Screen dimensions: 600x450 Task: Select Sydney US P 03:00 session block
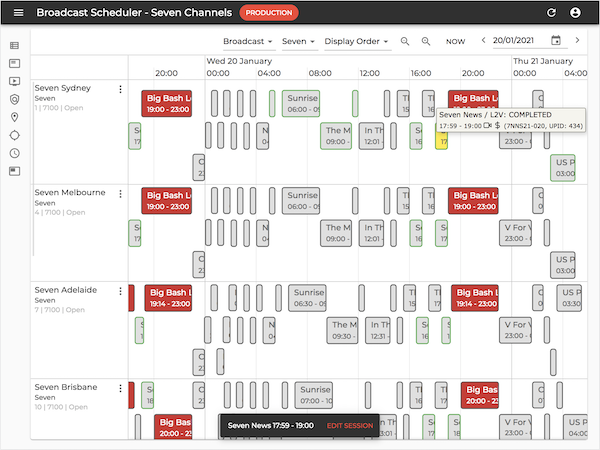(x=563, y=168)
